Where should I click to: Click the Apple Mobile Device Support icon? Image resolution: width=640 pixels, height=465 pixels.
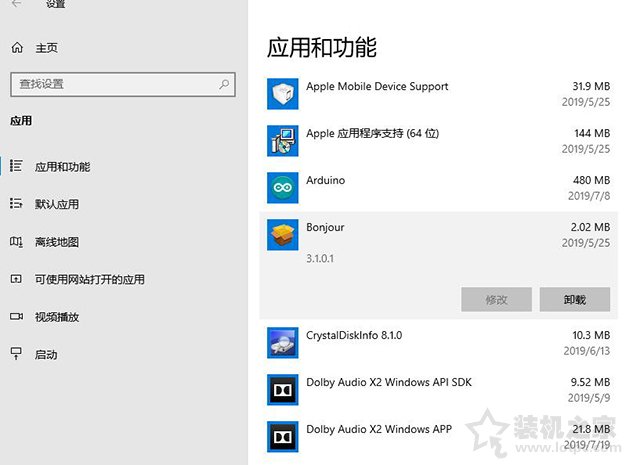coord(282,94)
